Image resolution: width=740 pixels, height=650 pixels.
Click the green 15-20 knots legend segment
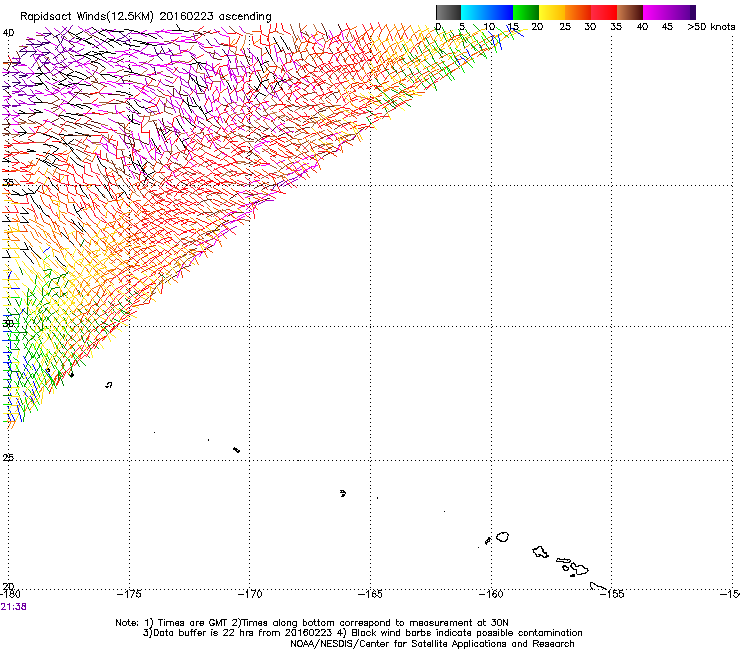click(526, 12)
